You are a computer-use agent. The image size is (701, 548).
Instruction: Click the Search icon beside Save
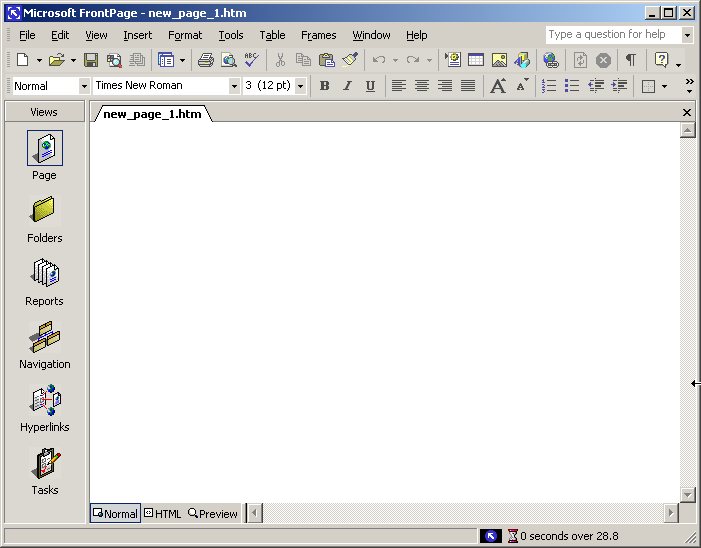(x=114, y=59)
